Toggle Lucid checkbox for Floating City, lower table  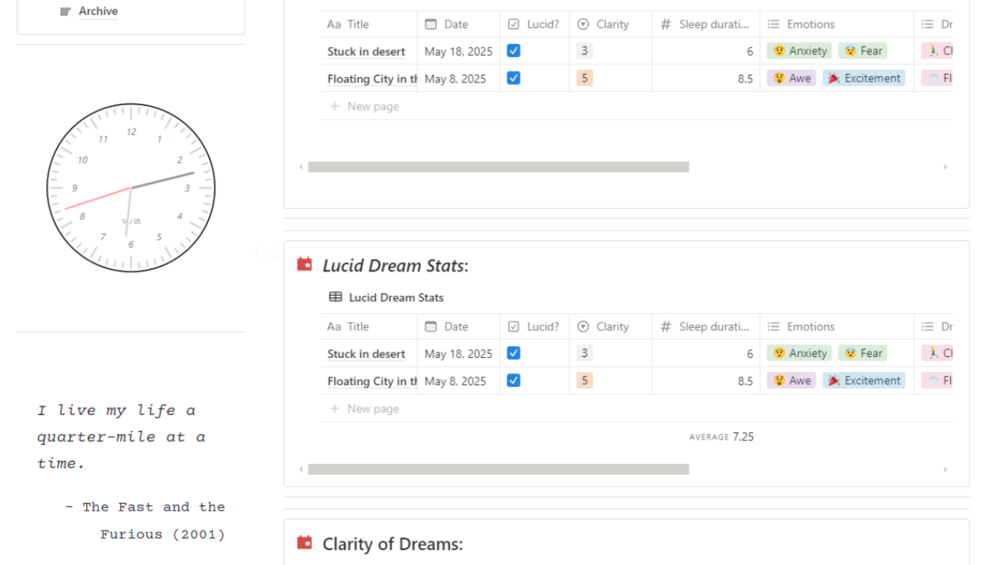[x=513, y=380]
